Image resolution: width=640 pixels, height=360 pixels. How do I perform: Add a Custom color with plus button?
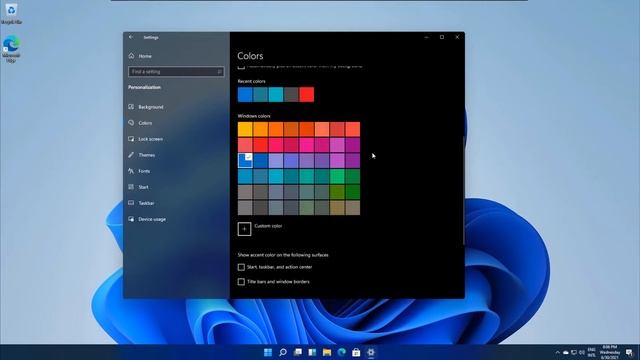[244, 229]
